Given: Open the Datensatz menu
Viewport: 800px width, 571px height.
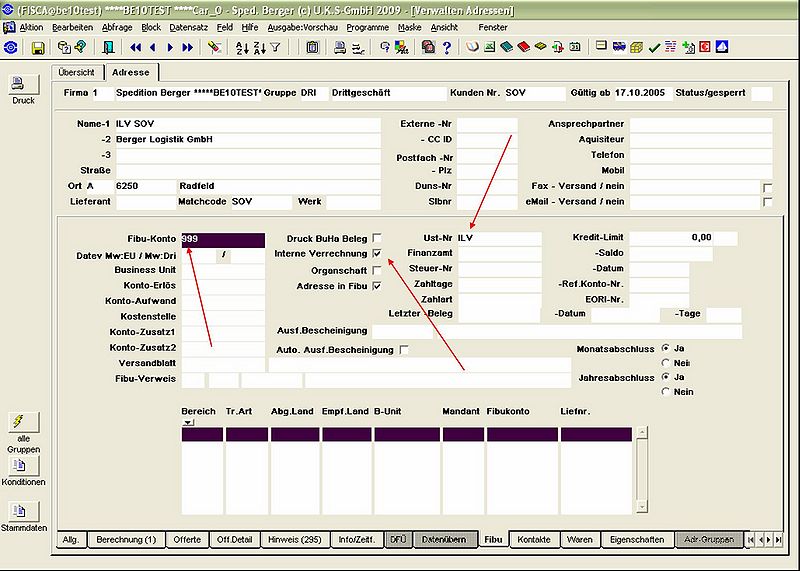Looking at the screenshot, I should click(188, 28).
